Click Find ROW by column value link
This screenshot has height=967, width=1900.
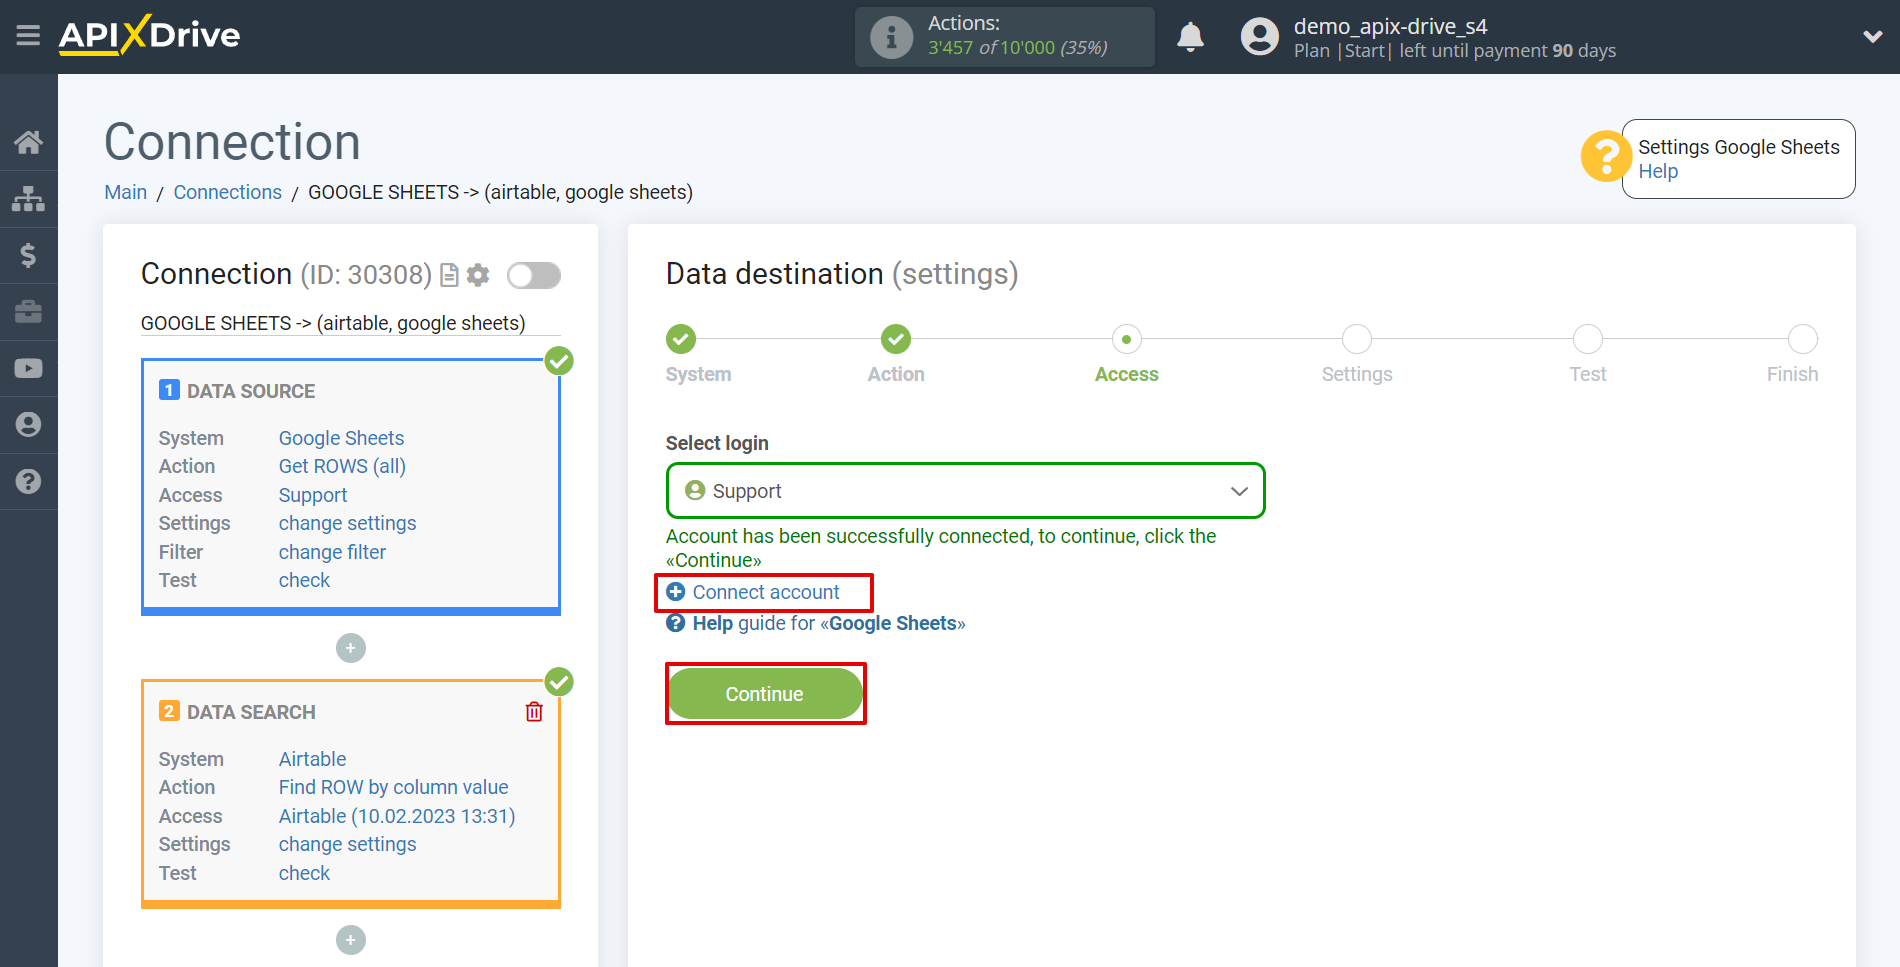coord(393,787)
